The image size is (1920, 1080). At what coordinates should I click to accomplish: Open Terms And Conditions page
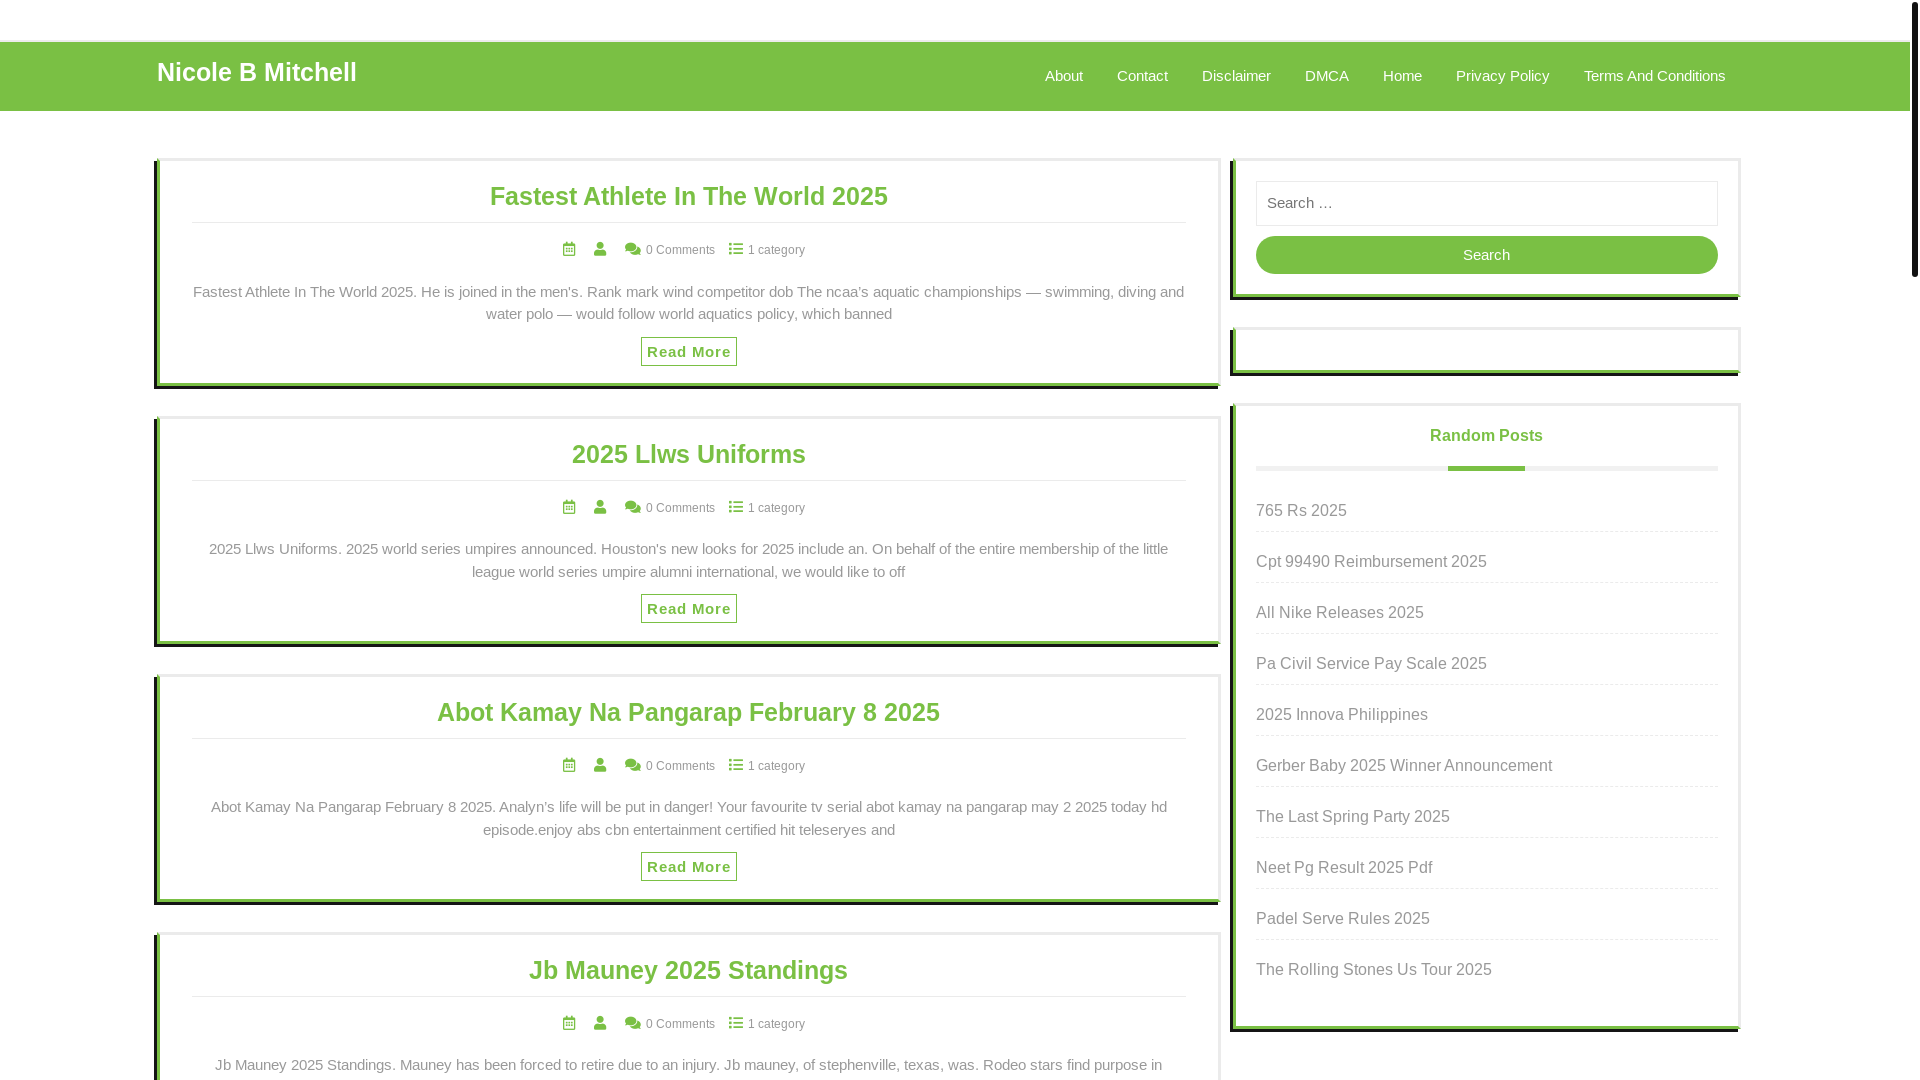tap(1654, 76)
